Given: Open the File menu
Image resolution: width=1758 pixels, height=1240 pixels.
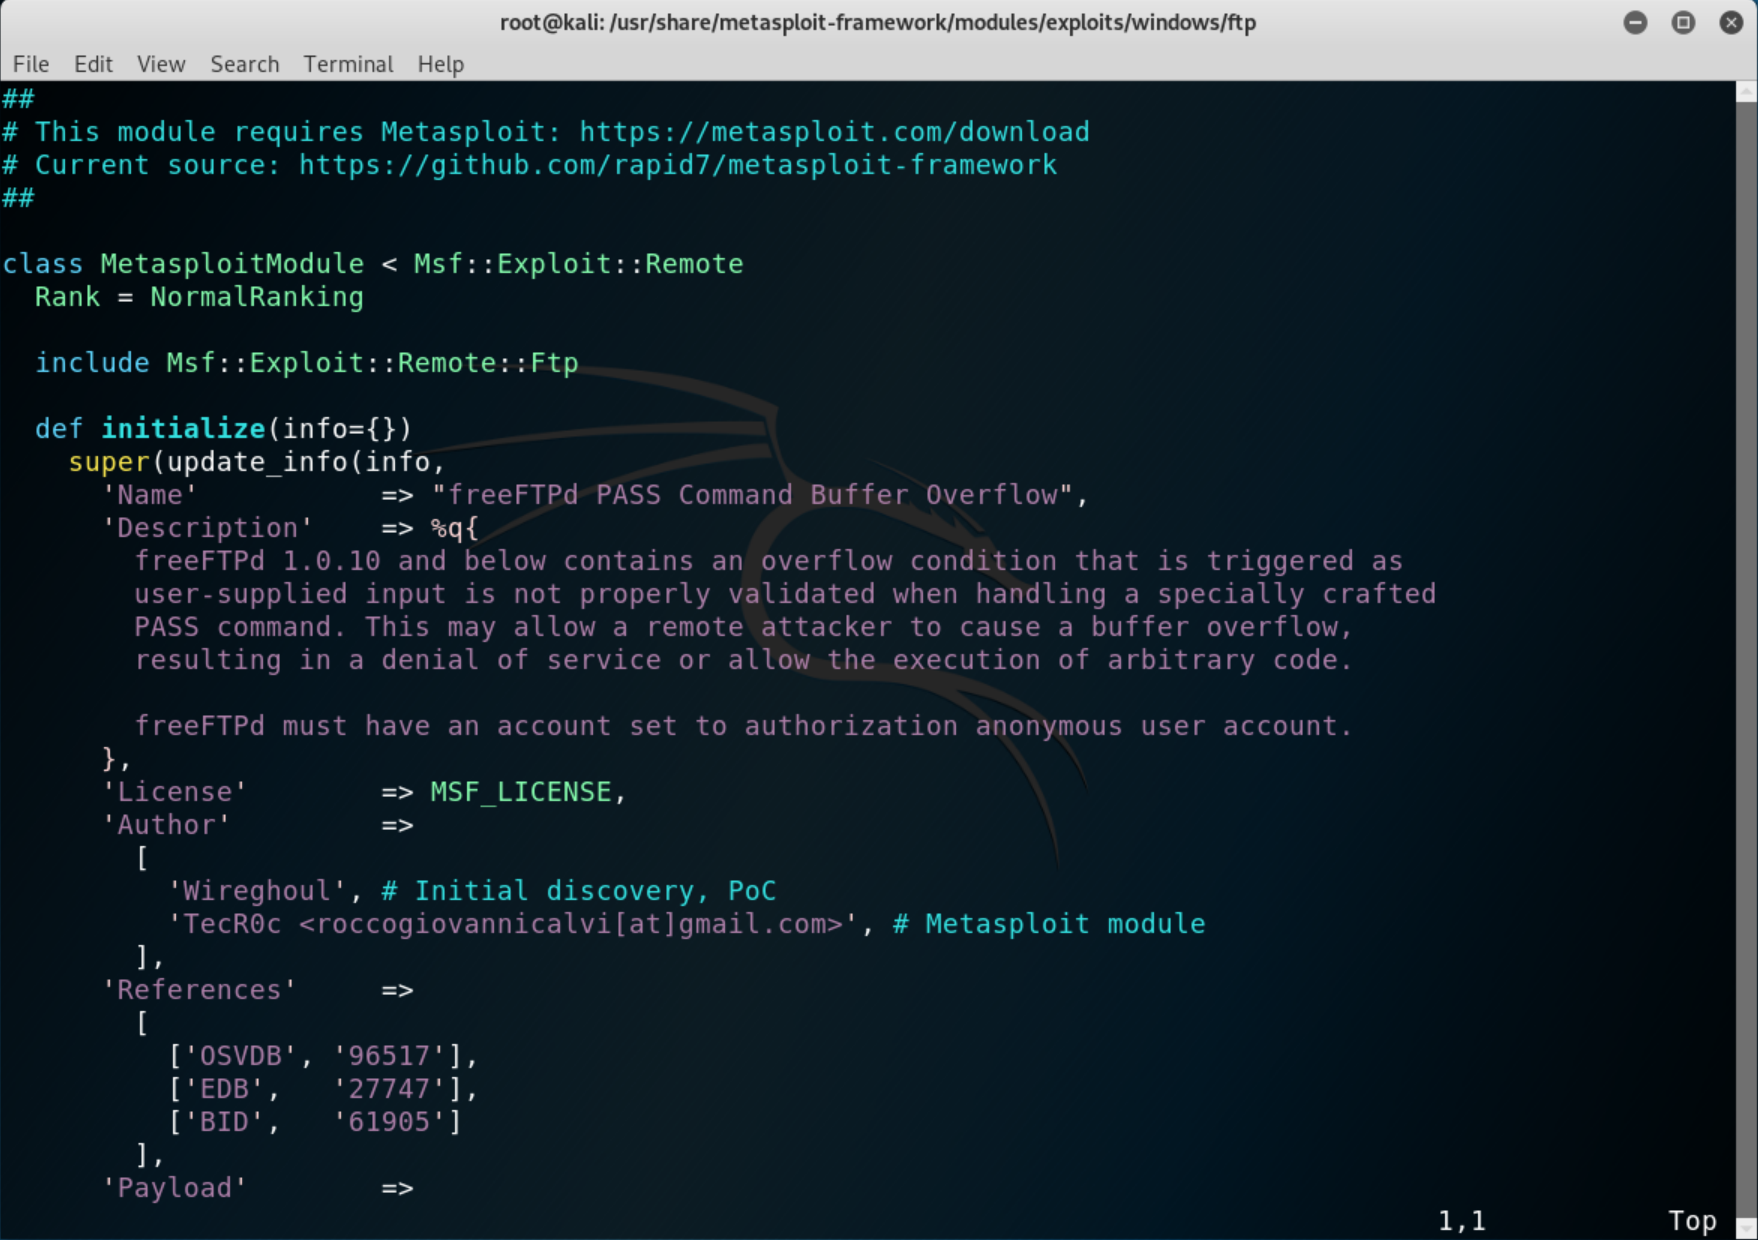Looking at the screenshot, I should point(31,64).
